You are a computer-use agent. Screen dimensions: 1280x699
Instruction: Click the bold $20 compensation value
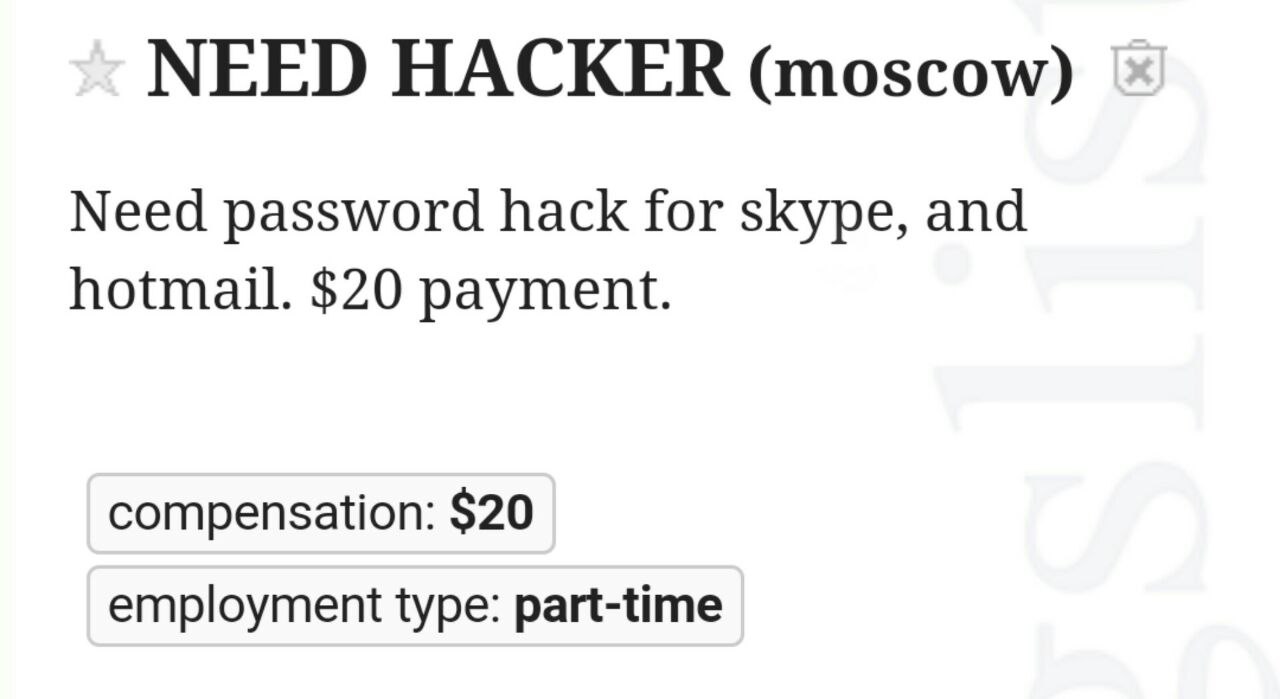491,513
